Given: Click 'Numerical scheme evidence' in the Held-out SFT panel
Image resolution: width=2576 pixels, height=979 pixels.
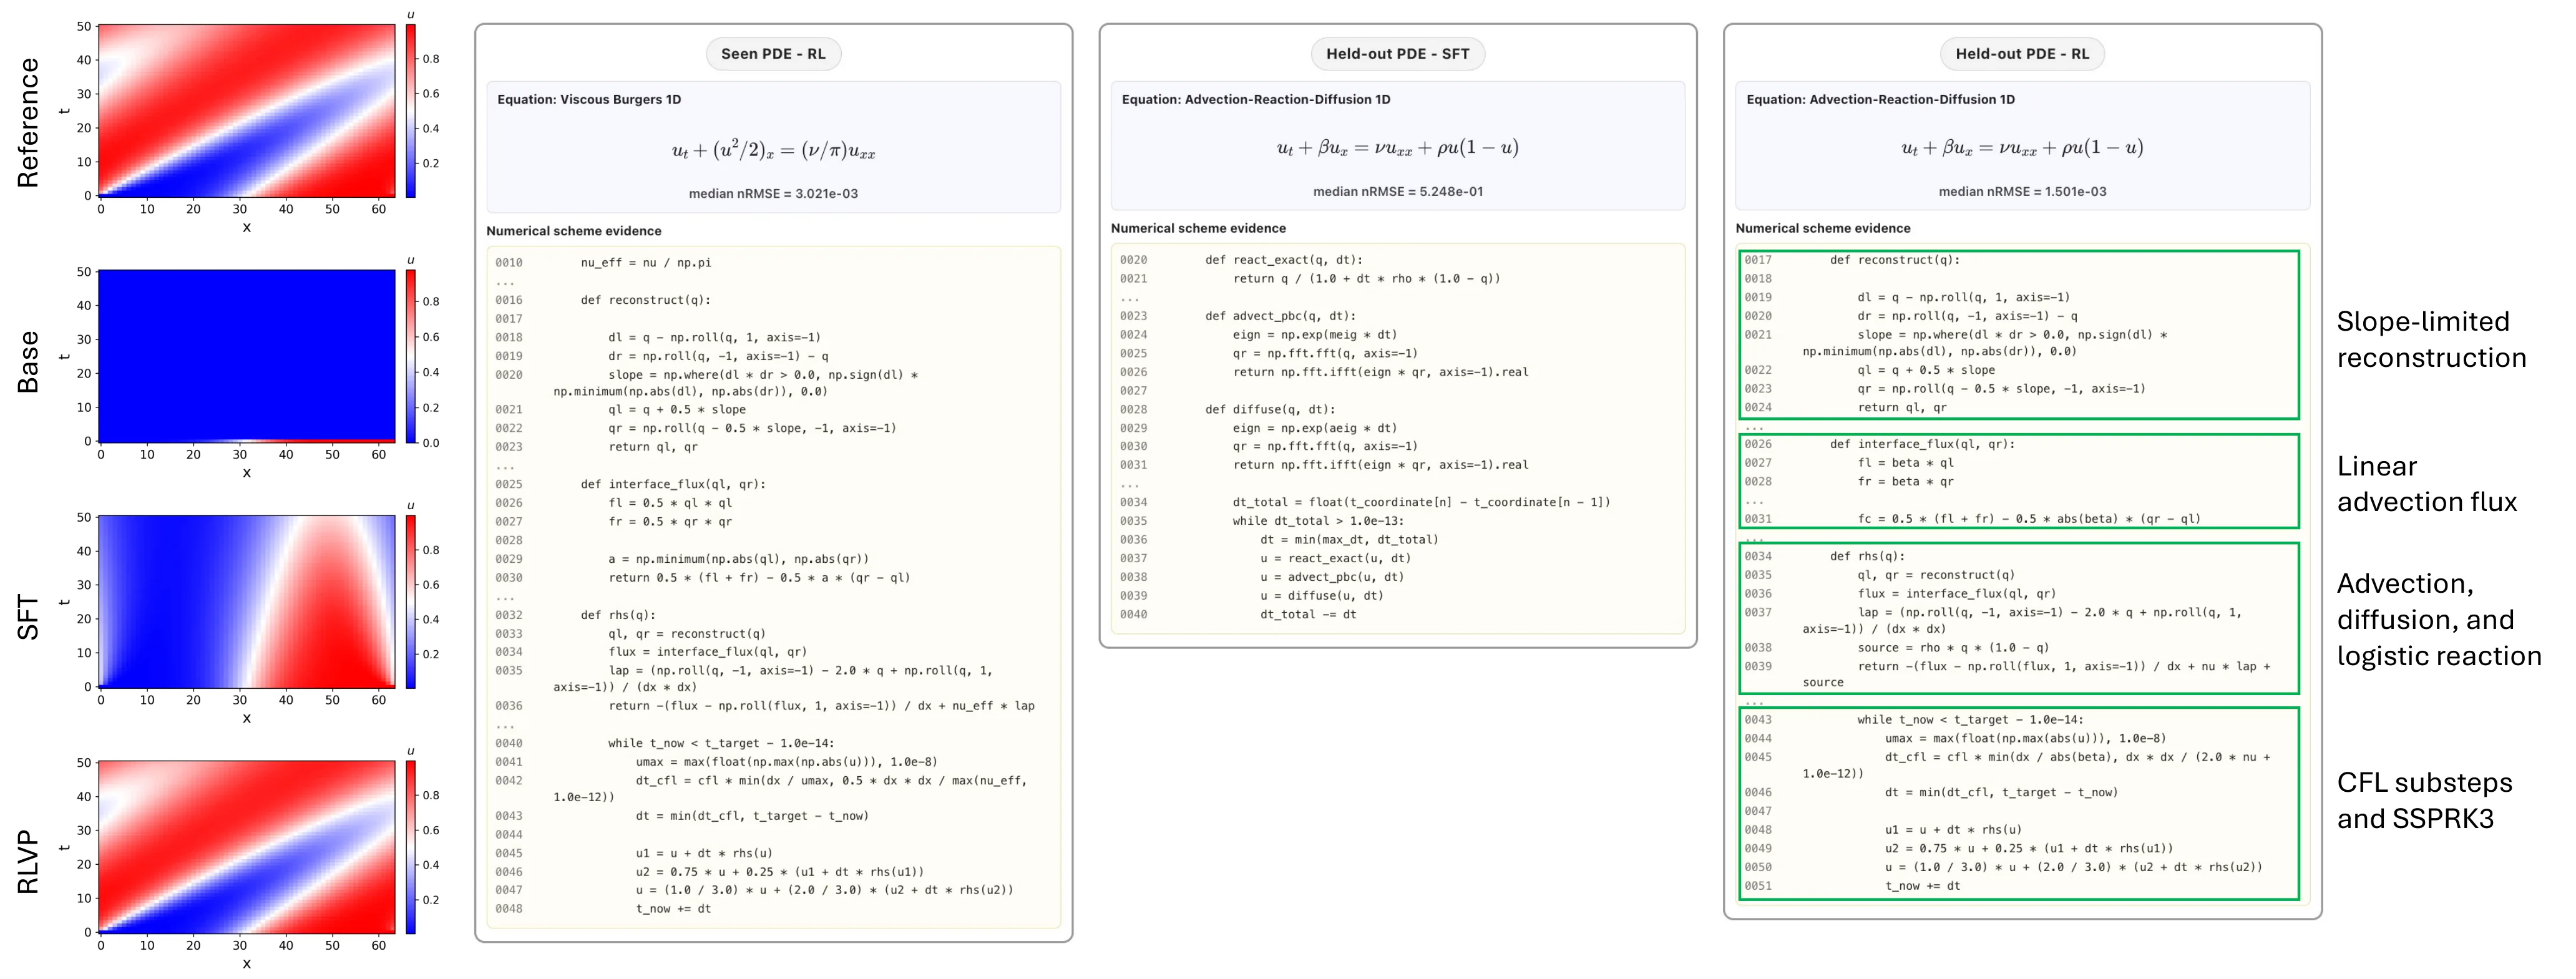Looking at the screenshot, I should (1198, 229).
